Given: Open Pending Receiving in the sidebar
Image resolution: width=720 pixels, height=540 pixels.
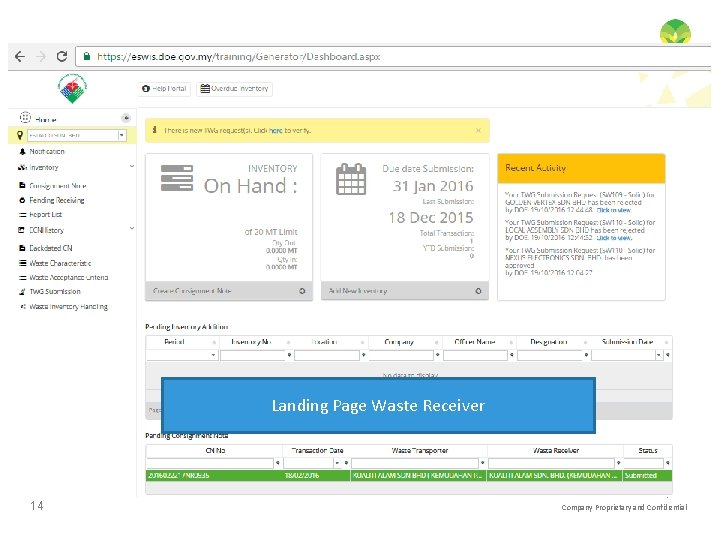Looking at the screenshot, I should coord(57,200).
